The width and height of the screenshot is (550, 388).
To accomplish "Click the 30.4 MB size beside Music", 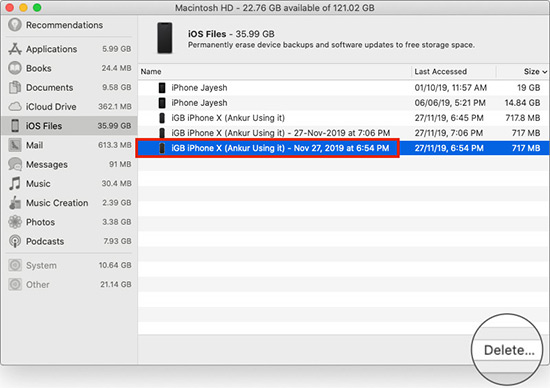I will click(x=116, y=183).
